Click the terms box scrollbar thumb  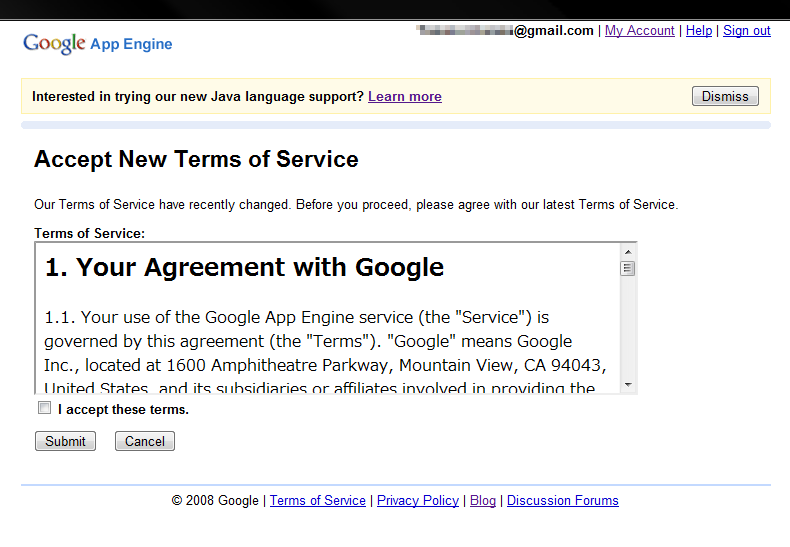coord(628,268)
